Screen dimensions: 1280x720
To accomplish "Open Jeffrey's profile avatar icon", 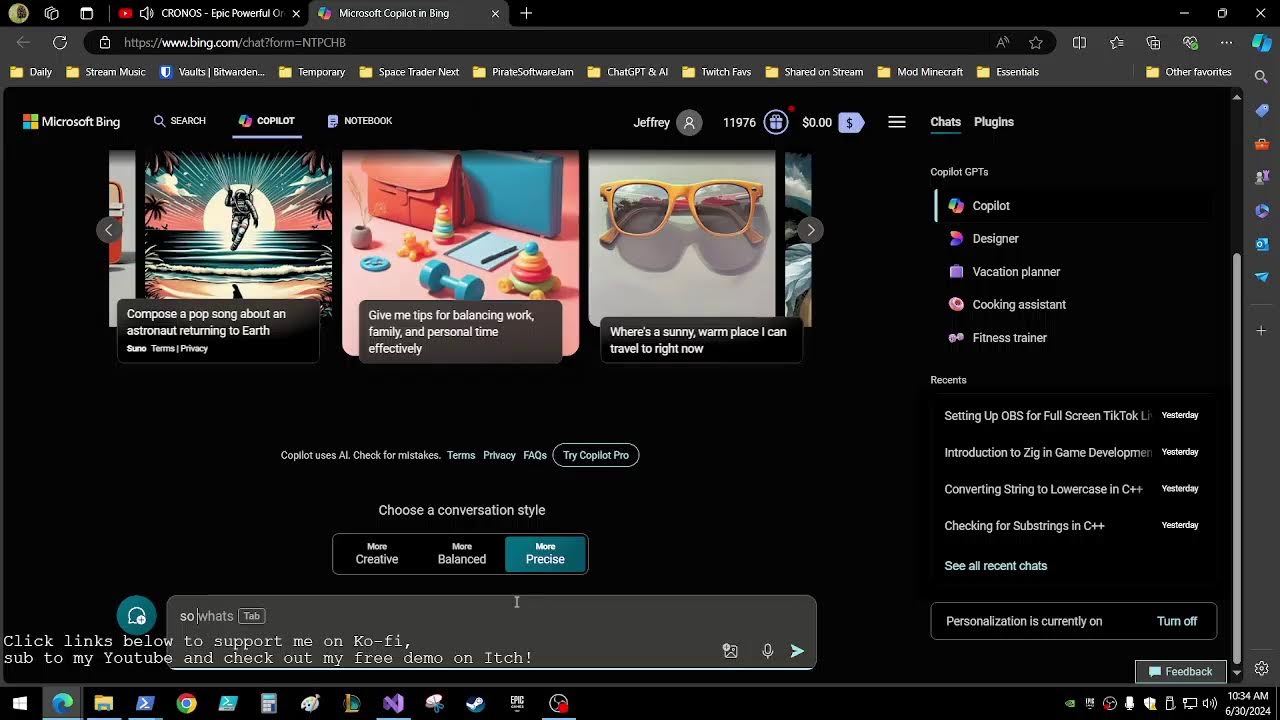I will point(689,122).
